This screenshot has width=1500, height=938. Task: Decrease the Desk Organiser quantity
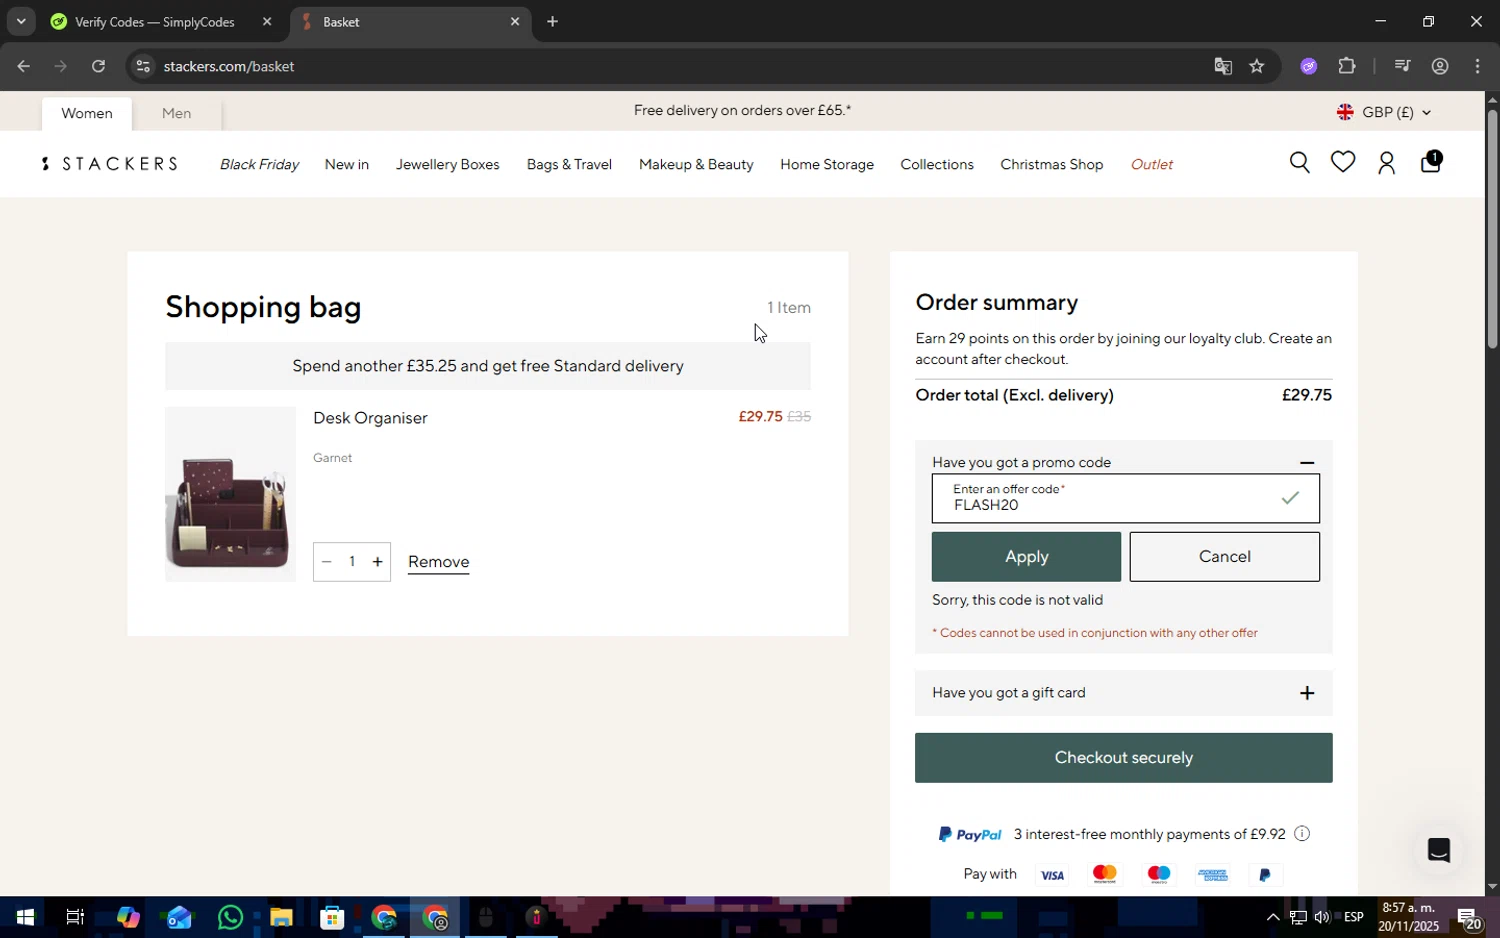click(326, 562)
